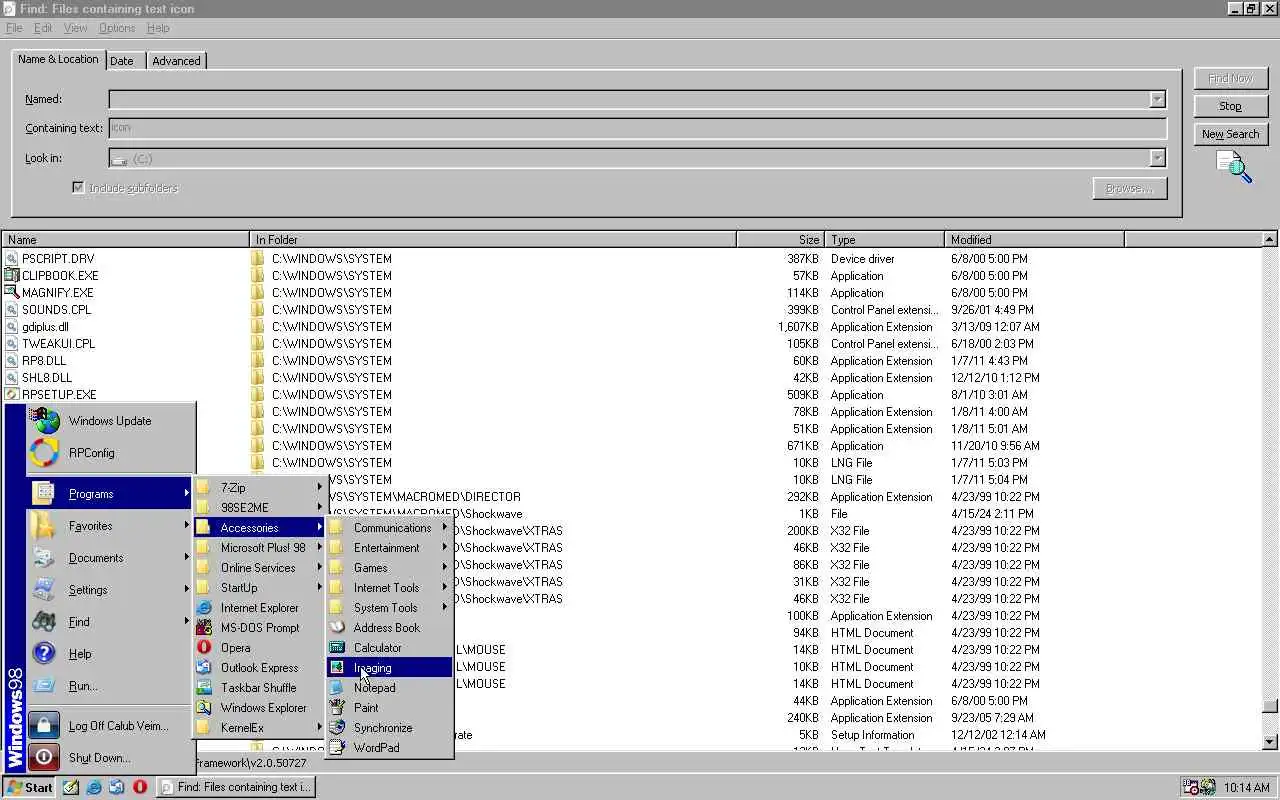The width and height of the screenshot is (1280, 800).
Task: Select the gdiplus.dll result
Action: pyautogui.click(x=45, y=327)
